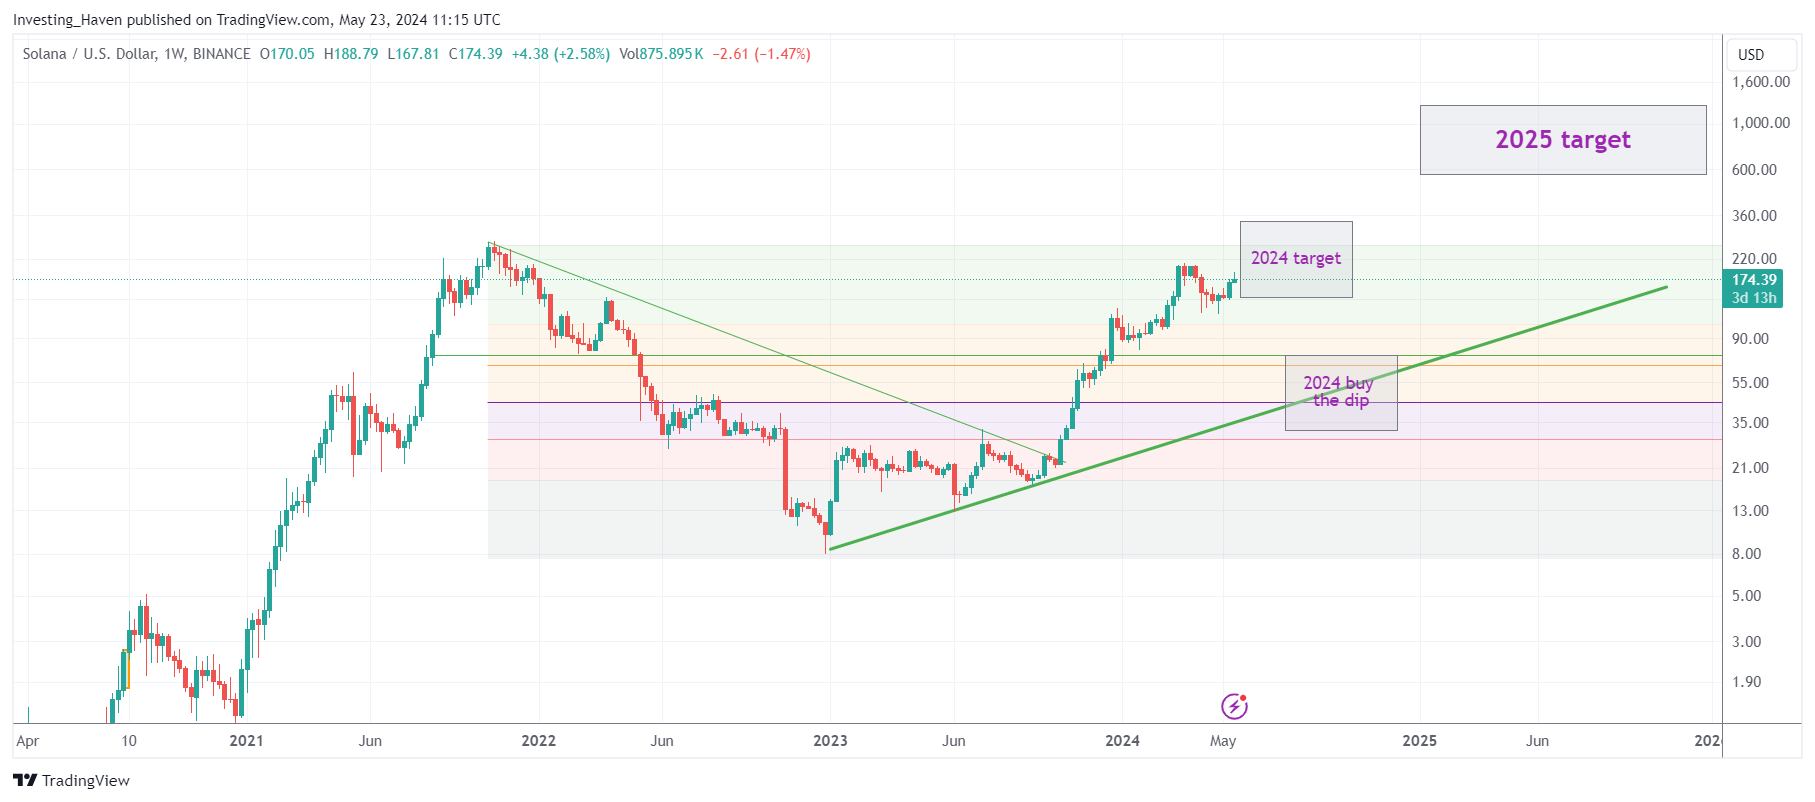1815x802 pixels.
Task: Click the volume change −2.61 (−1.47%)
Action: (761, 54)
